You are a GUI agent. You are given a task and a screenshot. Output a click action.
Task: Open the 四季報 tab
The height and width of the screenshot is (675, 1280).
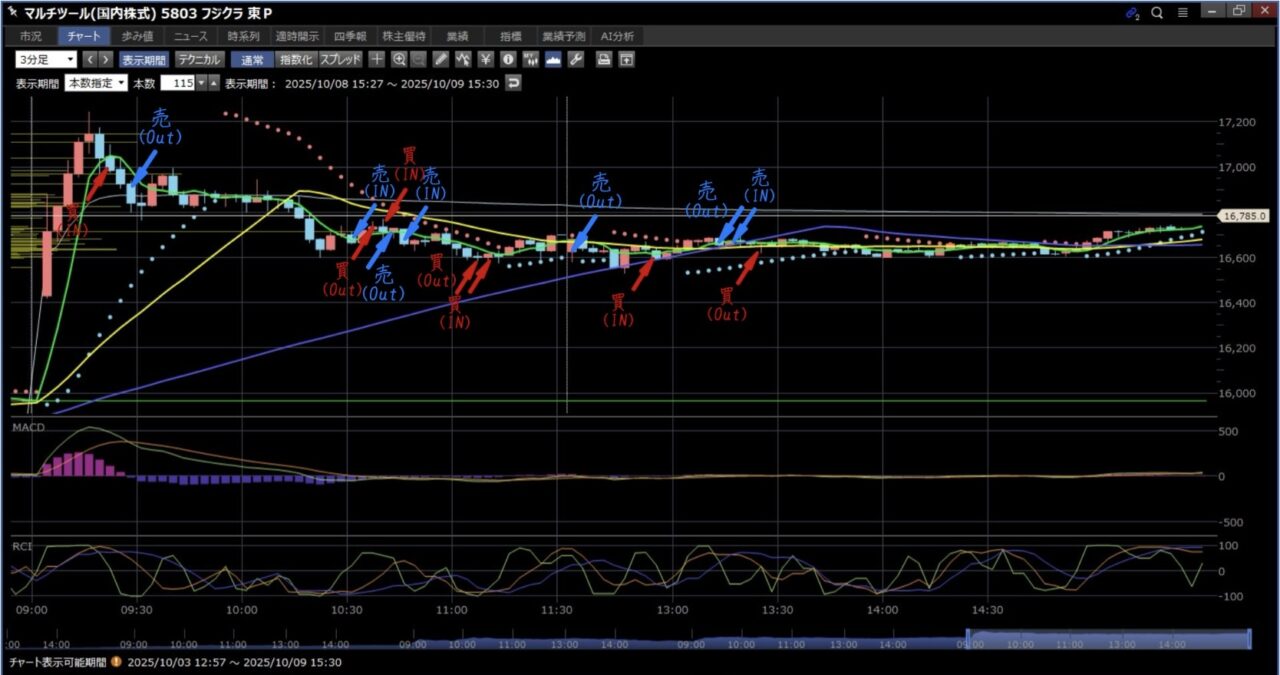350,36
